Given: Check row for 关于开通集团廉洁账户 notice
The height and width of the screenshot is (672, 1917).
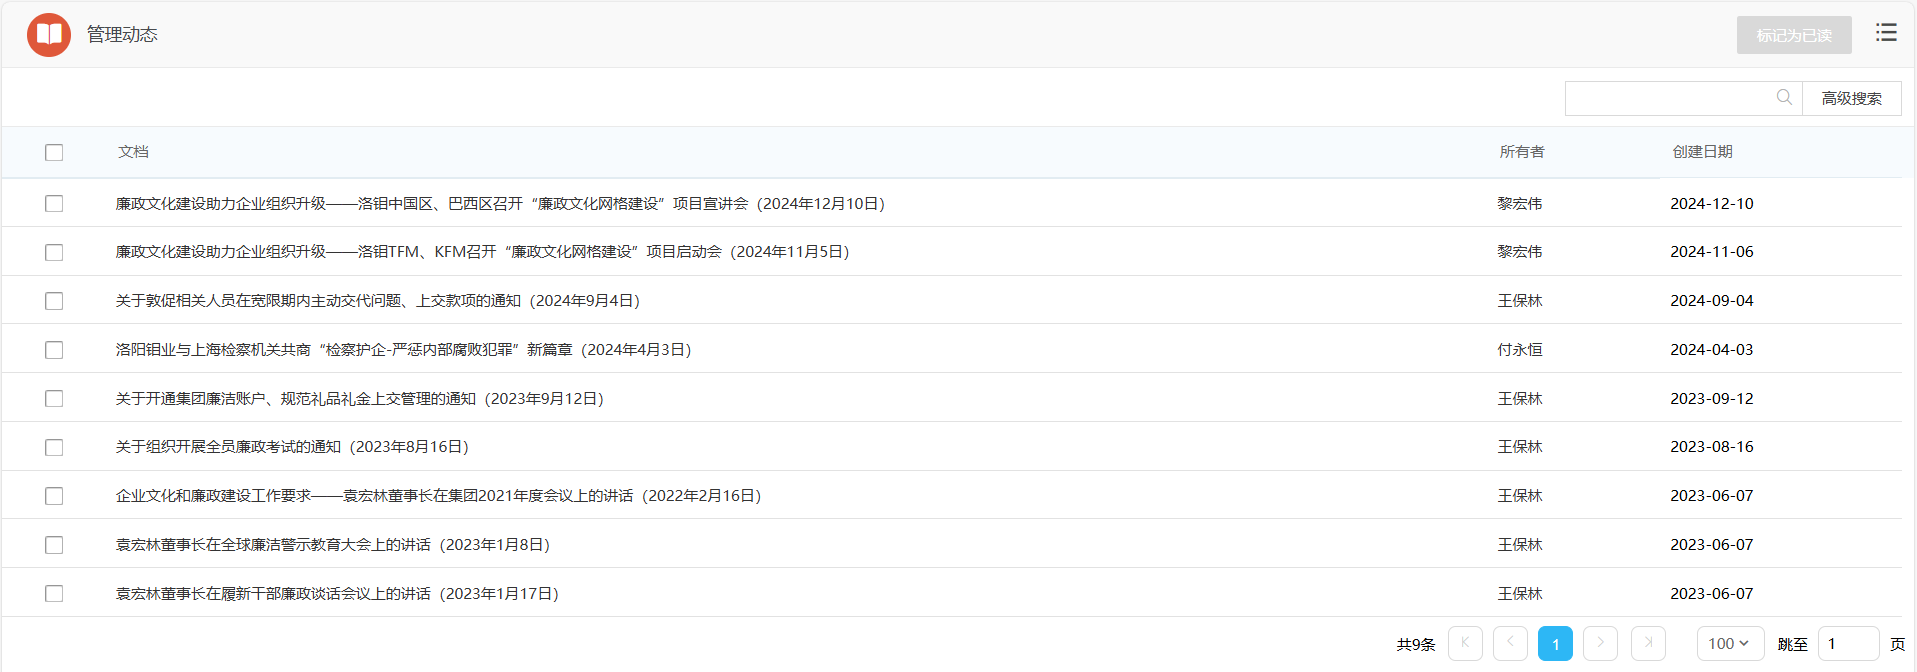Looking at the screenshot, I should (54, 398).
